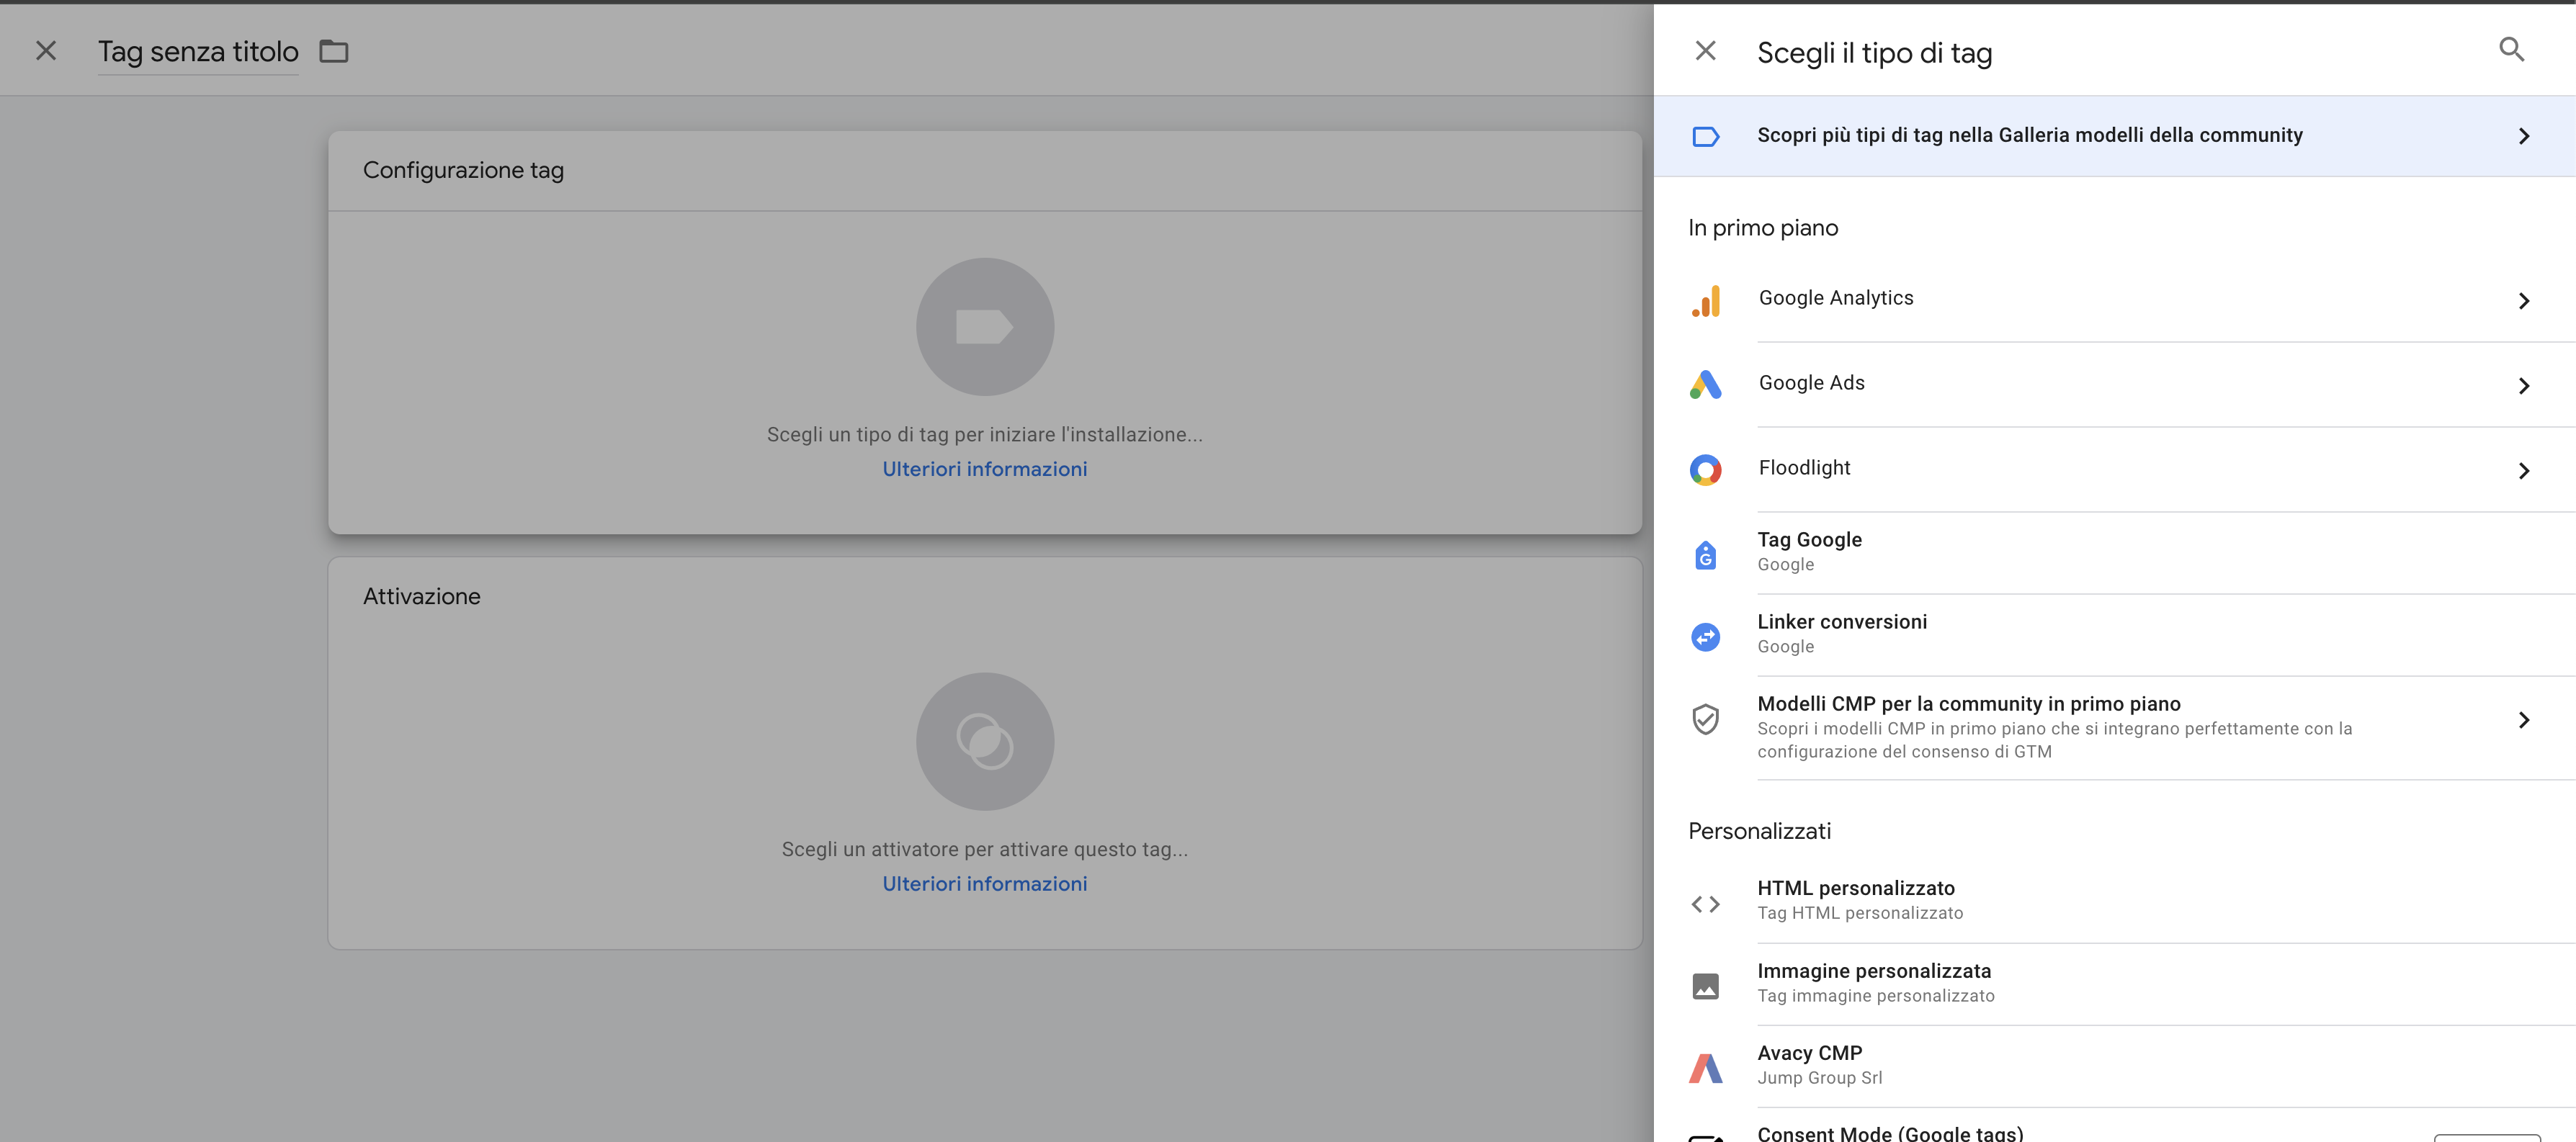Click the trigger placeholder icon in Attivazione
2576x1142 pixels.
click(x=985, y=742)
